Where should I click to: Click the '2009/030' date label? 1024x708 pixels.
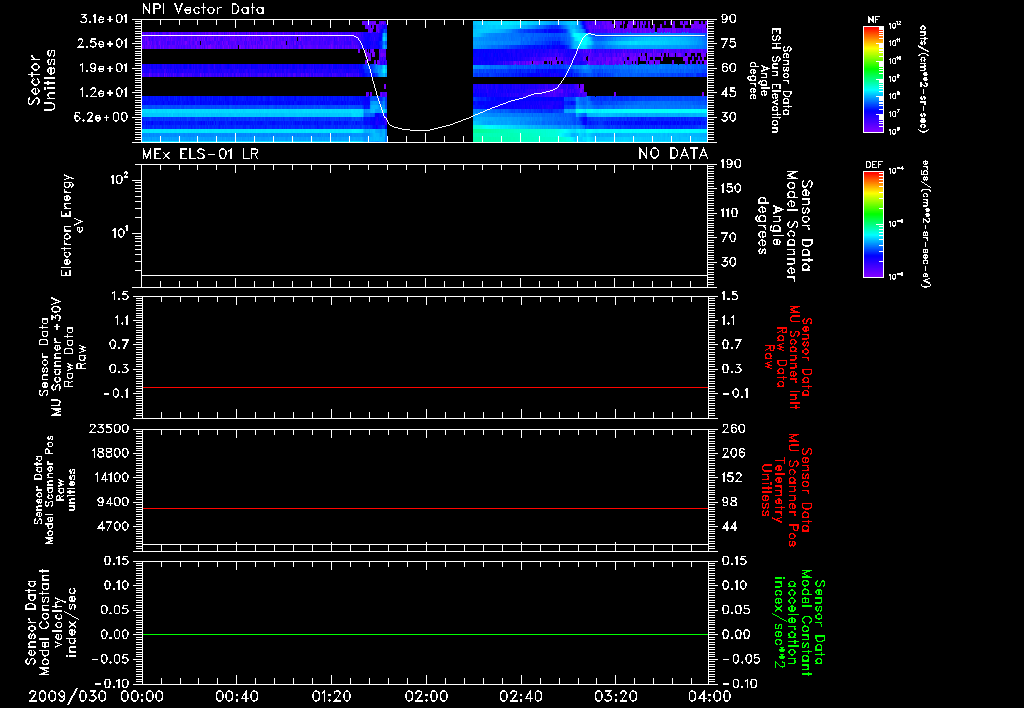(x=67, y=696)
